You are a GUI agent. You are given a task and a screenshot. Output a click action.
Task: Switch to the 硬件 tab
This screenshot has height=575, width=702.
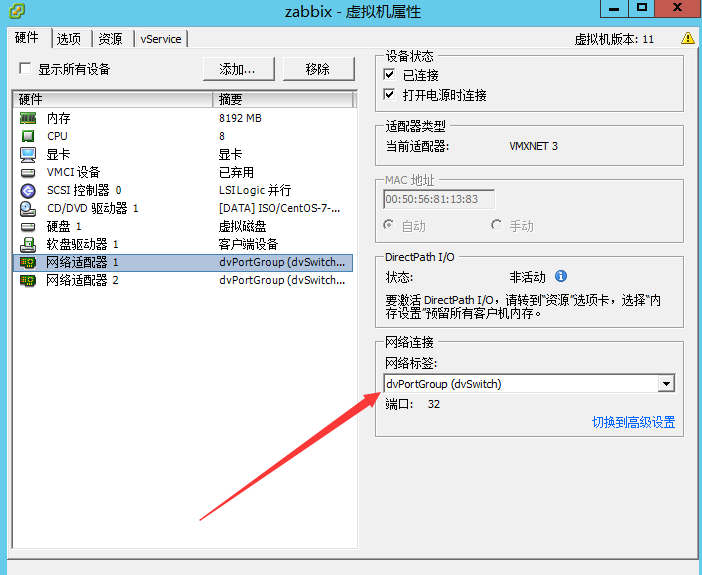point(27,38)
